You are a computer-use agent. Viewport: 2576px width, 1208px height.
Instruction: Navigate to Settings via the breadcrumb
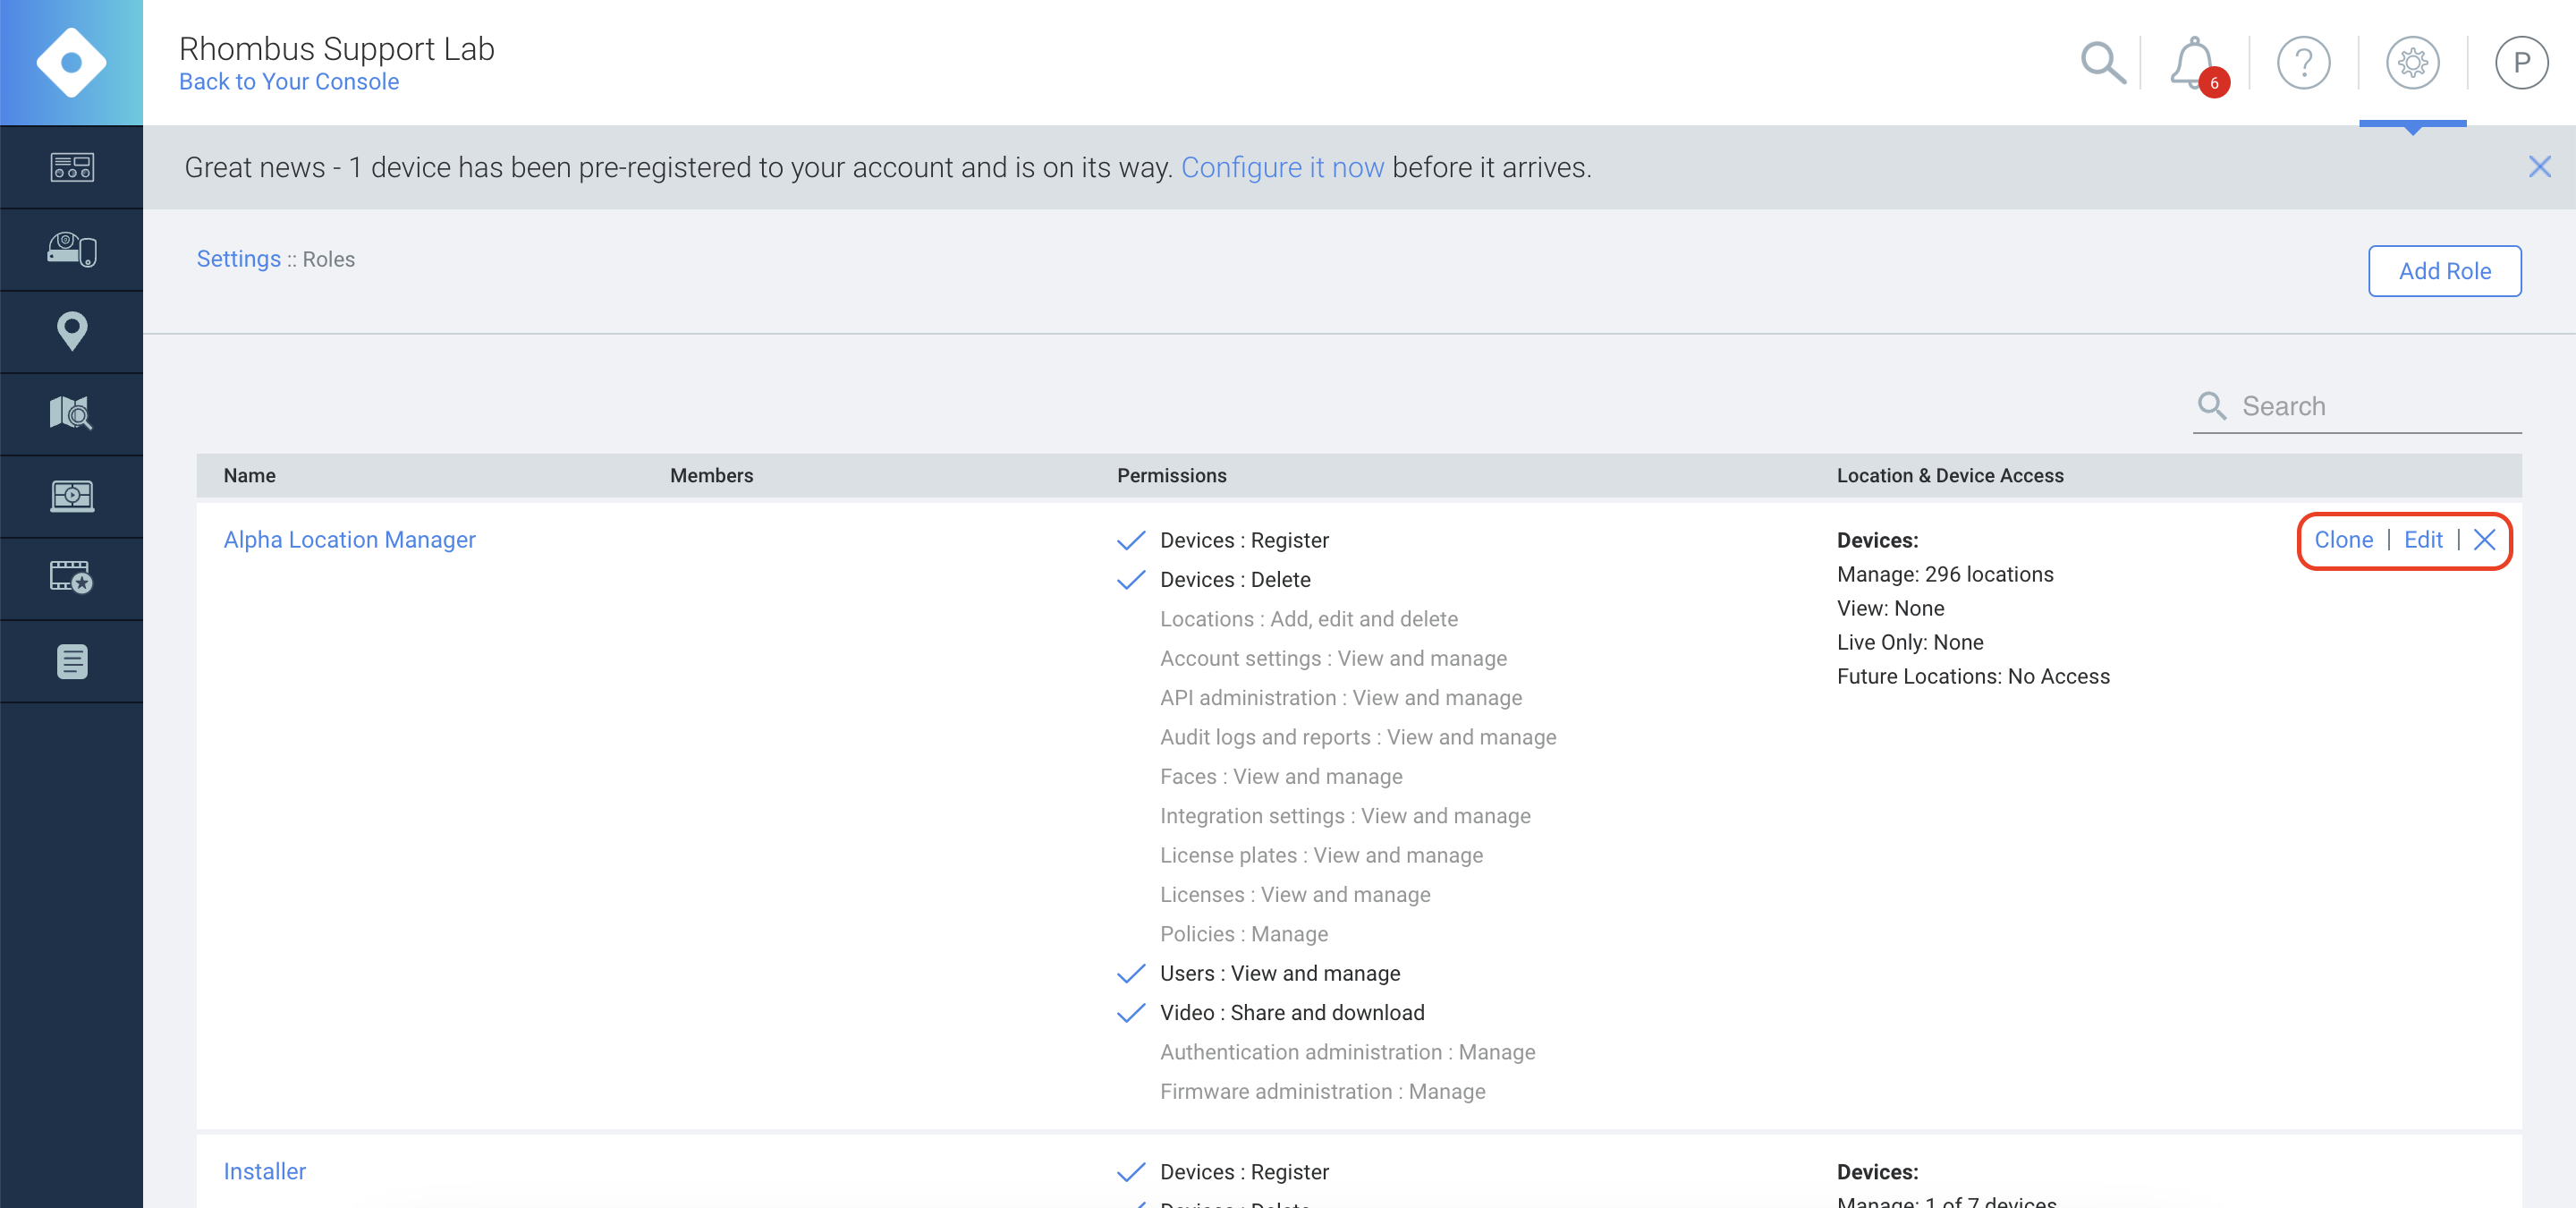(x=238, y=258)
